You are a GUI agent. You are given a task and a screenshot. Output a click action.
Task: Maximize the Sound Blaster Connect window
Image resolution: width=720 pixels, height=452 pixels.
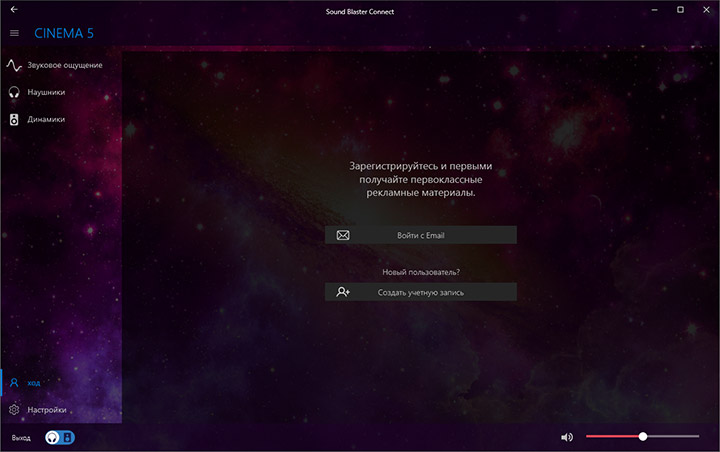[681, 10]
